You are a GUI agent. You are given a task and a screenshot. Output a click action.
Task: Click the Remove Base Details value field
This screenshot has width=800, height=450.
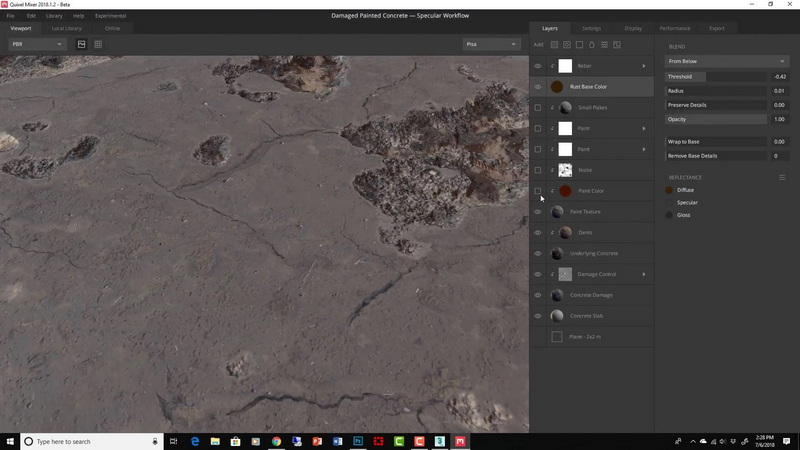pos(779,156)
